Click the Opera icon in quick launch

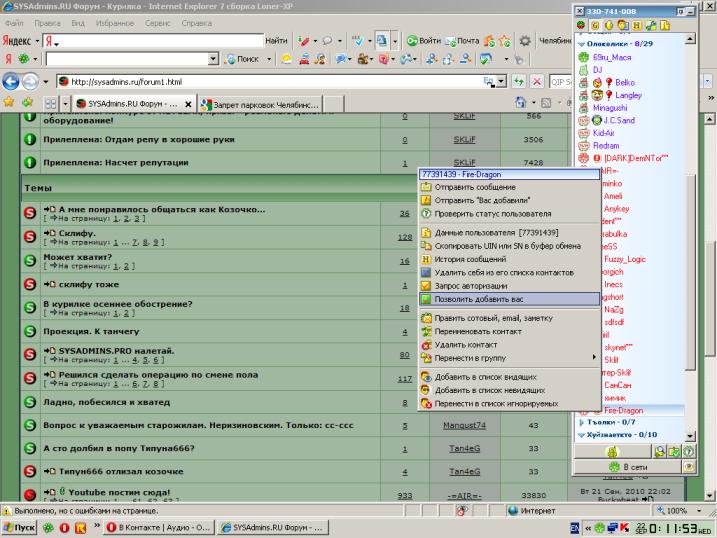click(x=64, y=528)
